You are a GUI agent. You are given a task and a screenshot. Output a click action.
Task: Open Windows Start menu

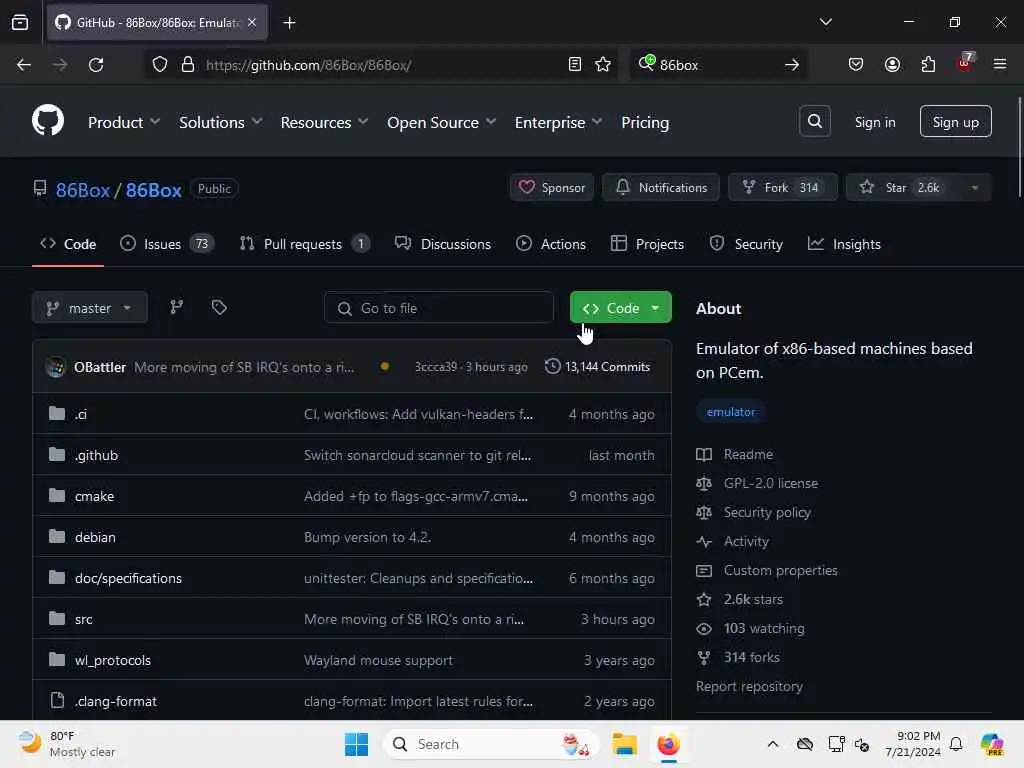(356, 744)
